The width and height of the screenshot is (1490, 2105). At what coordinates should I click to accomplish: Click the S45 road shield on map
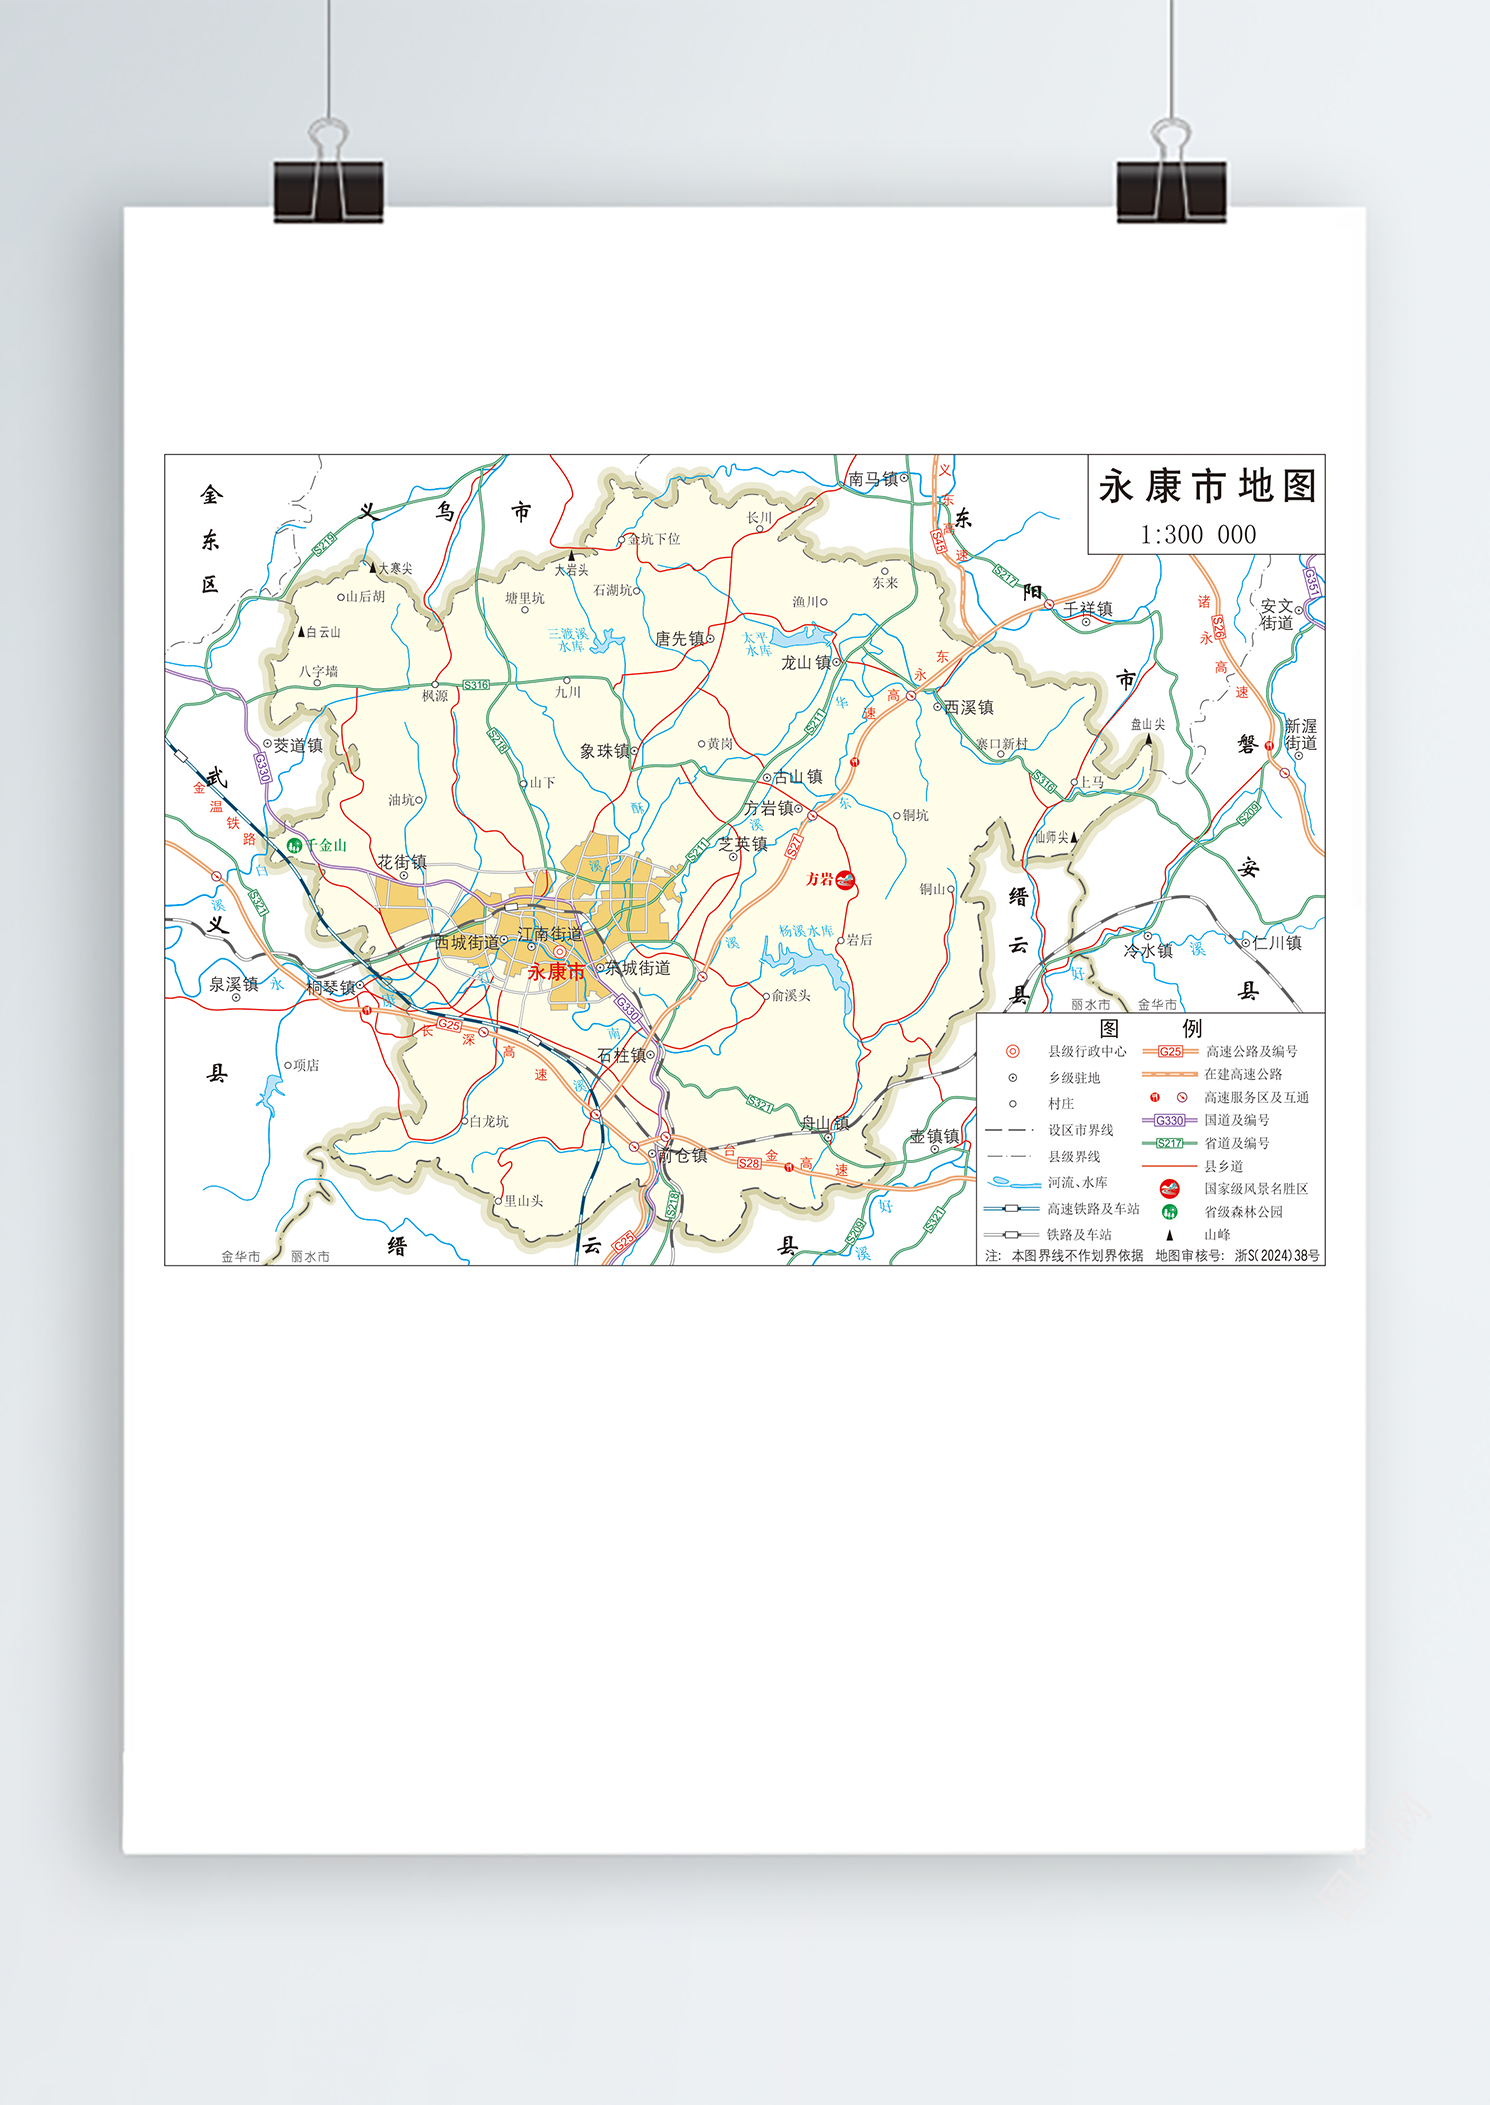[x=938, y=542]
